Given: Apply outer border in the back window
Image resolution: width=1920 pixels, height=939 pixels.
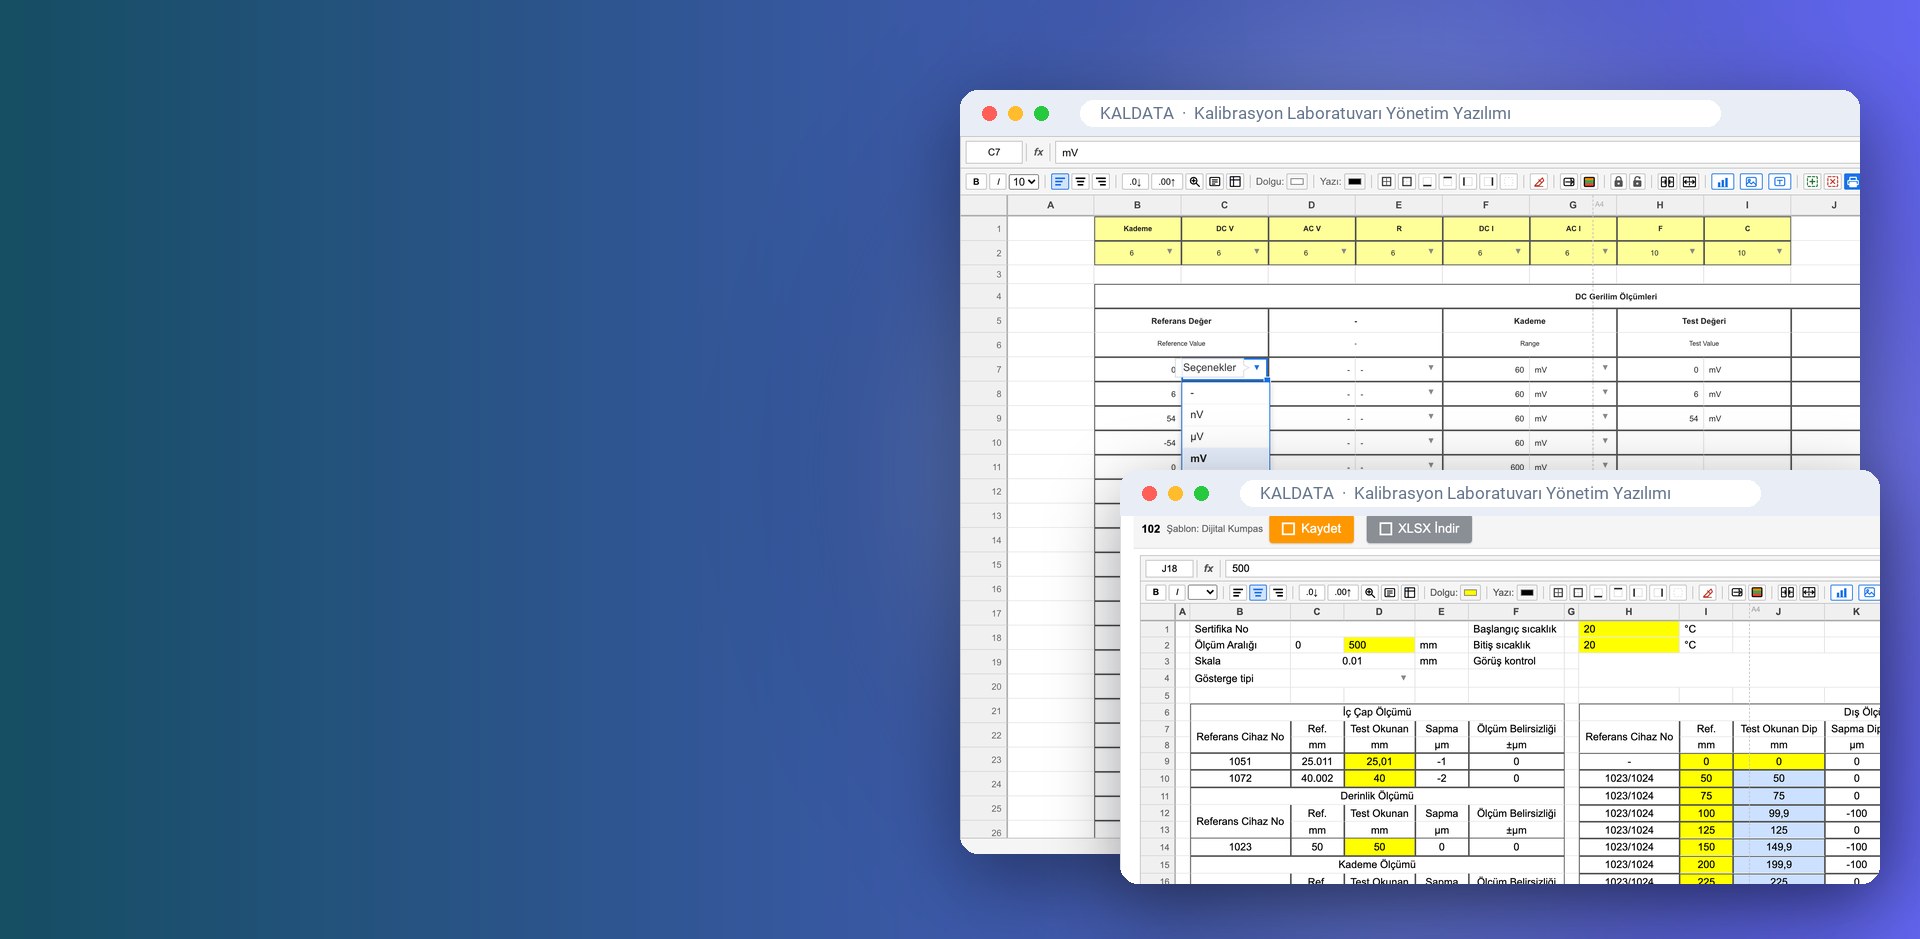Looking at the screenshot, I should coord(1407,182).
